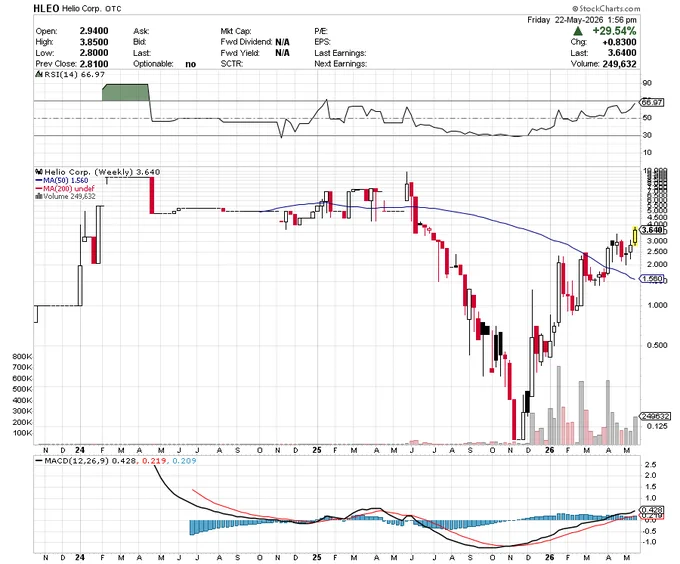680x564 pixels.
Task: Click the Next Earnings label
Action: [x=340, y=64]
